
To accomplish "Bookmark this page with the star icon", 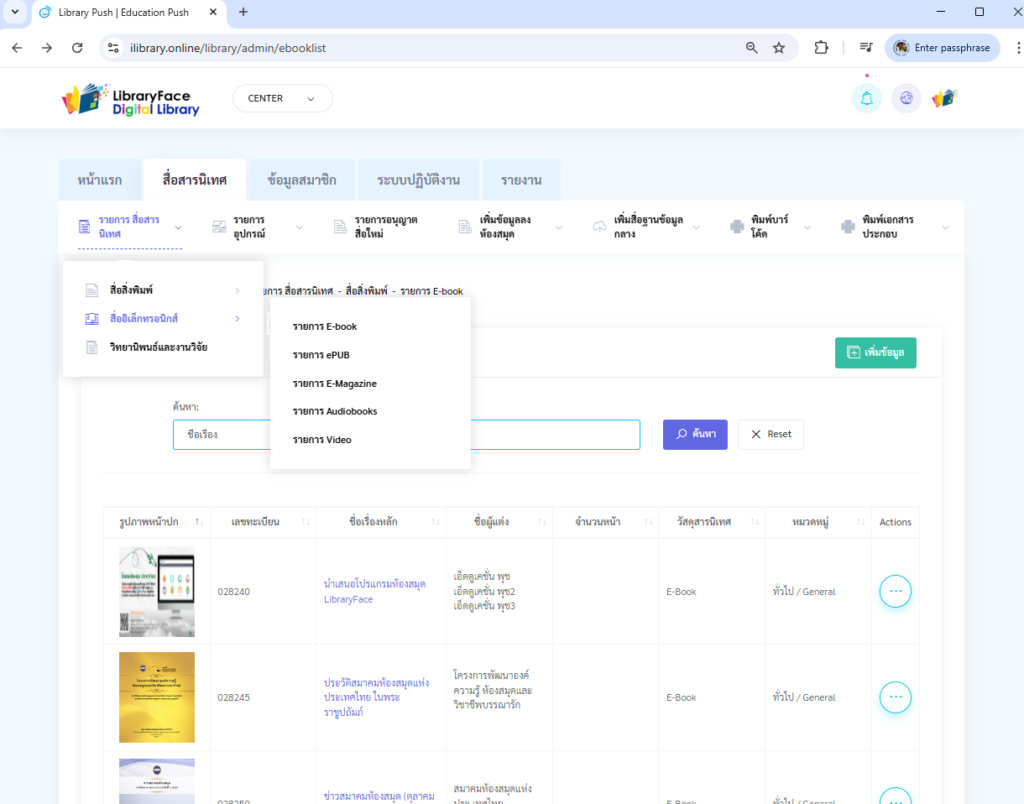I will 779,48.
